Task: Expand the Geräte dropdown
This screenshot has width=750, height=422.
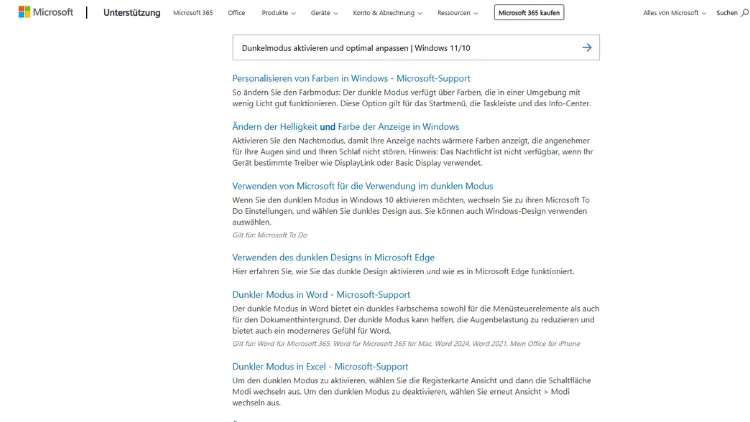Action: [324, 13]
